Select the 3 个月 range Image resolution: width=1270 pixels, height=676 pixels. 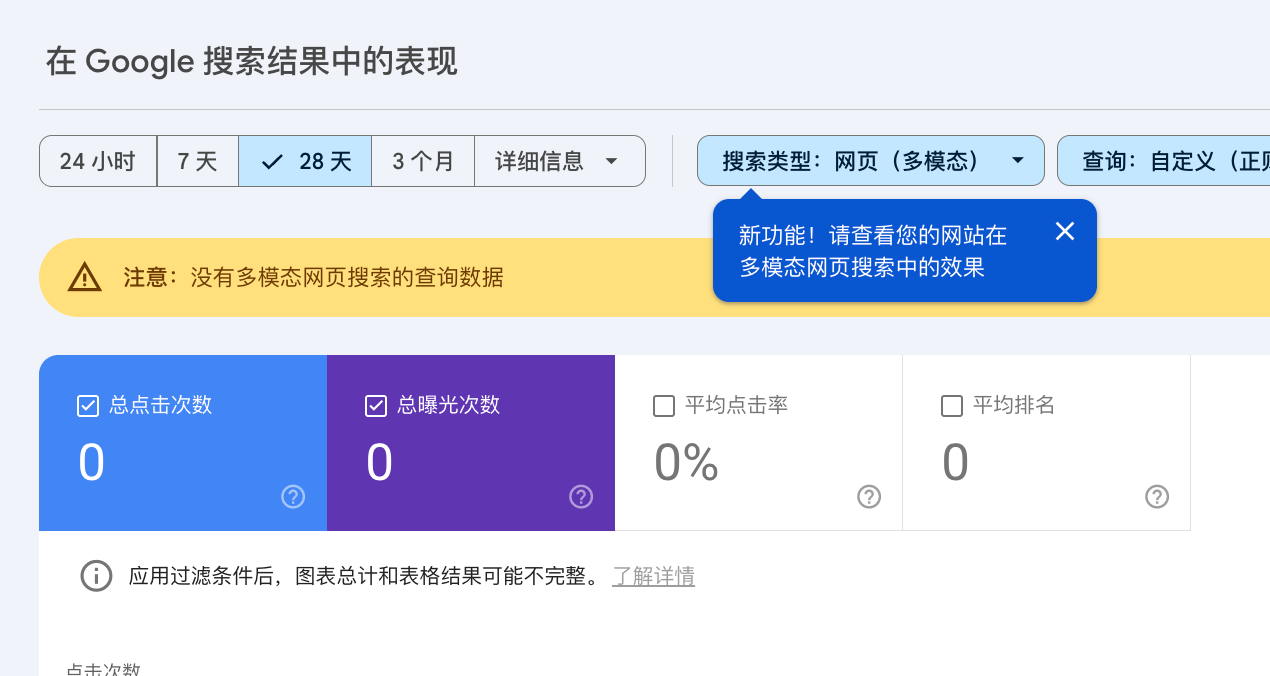(423, 161)
